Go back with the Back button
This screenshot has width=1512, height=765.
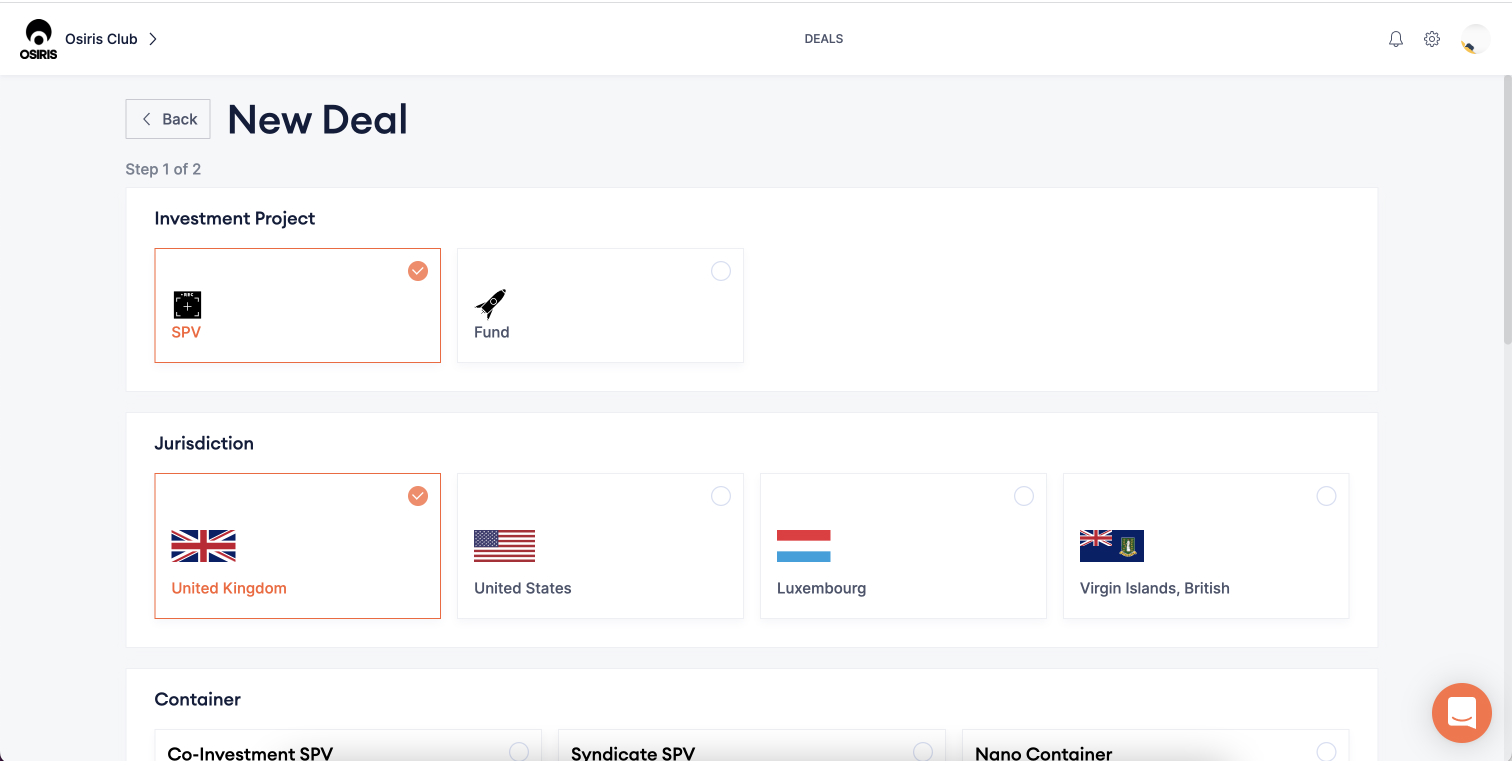pyautogui.click(x=168, y=119)
